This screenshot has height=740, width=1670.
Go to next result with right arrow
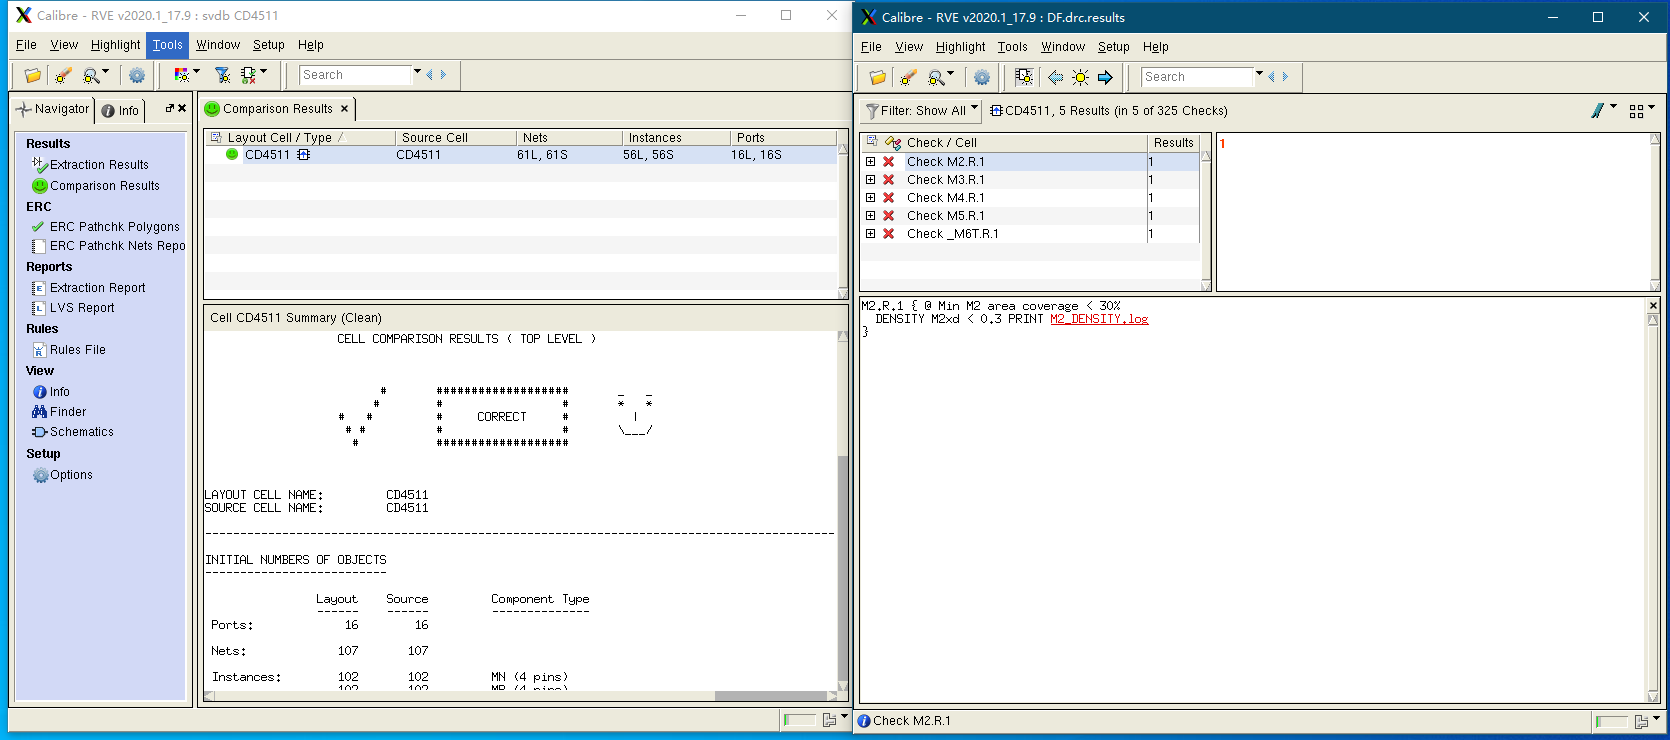pyautogui.click(x=1105, y=77)
